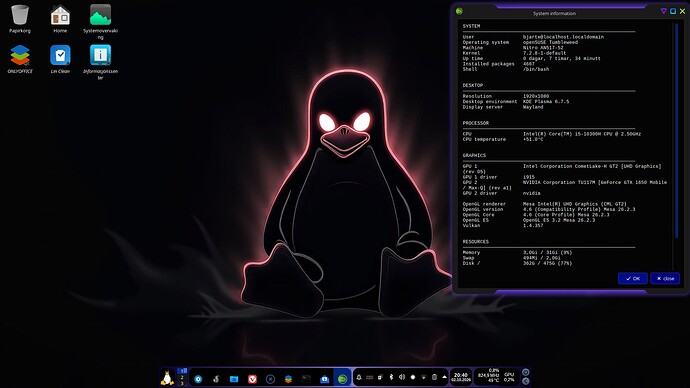Open the 20:40 clock calendar
This screenshot has height=388, width=690.
pos(461,377)
